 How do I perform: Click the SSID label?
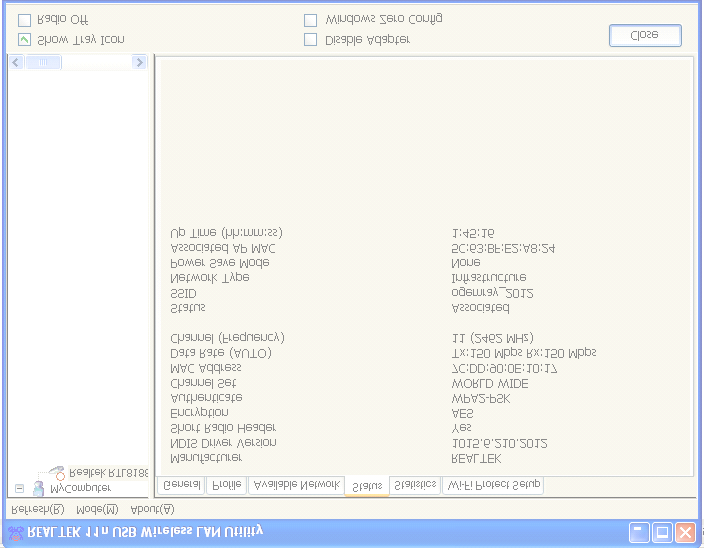coord(183,294)
